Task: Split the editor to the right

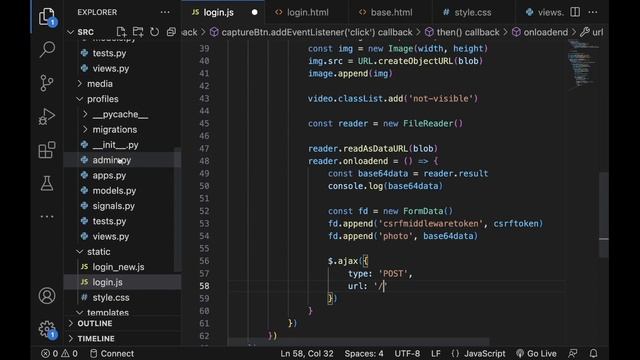Action: 575,12
